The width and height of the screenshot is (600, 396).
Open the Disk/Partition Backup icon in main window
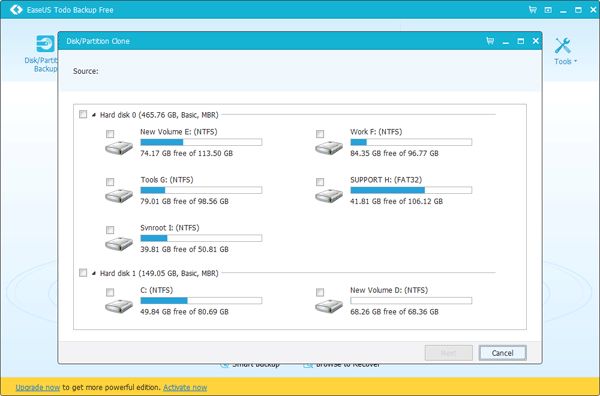[x=45, y=44]
